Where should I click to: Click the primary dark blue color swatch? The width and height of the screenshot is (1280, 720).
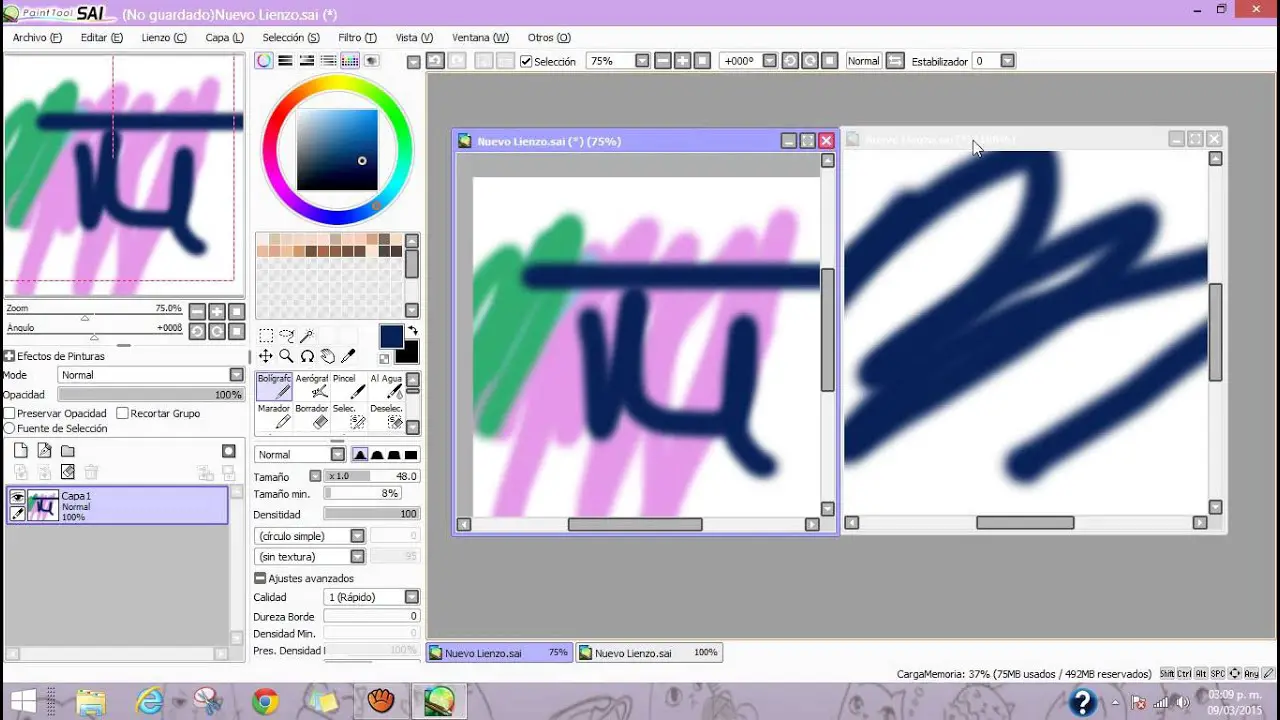point(391,336)
